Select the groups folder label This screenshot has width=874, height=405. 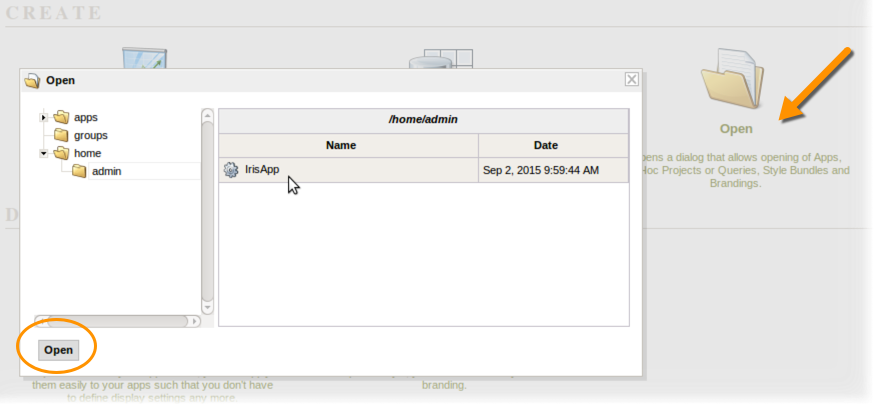[90, 135]
